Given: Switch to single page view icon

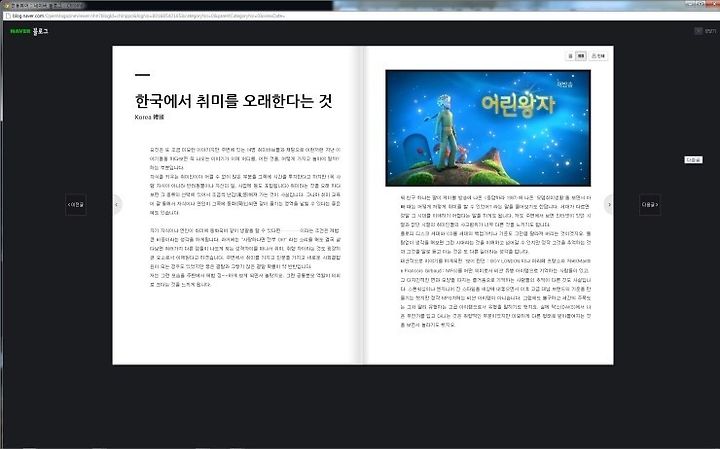Looking at the screenshot, I should (570, 56).
